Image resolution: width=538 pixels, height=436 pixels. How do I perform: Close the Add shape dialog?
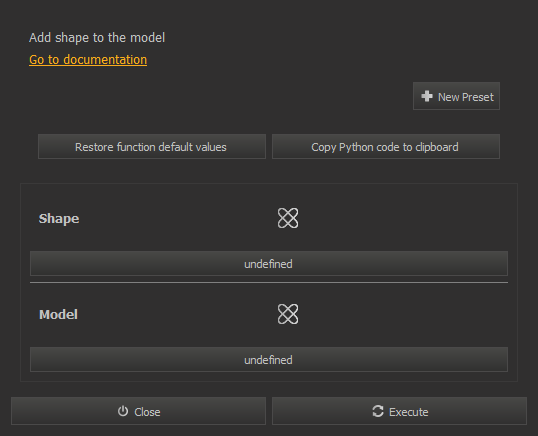click(x=138, y=411)
